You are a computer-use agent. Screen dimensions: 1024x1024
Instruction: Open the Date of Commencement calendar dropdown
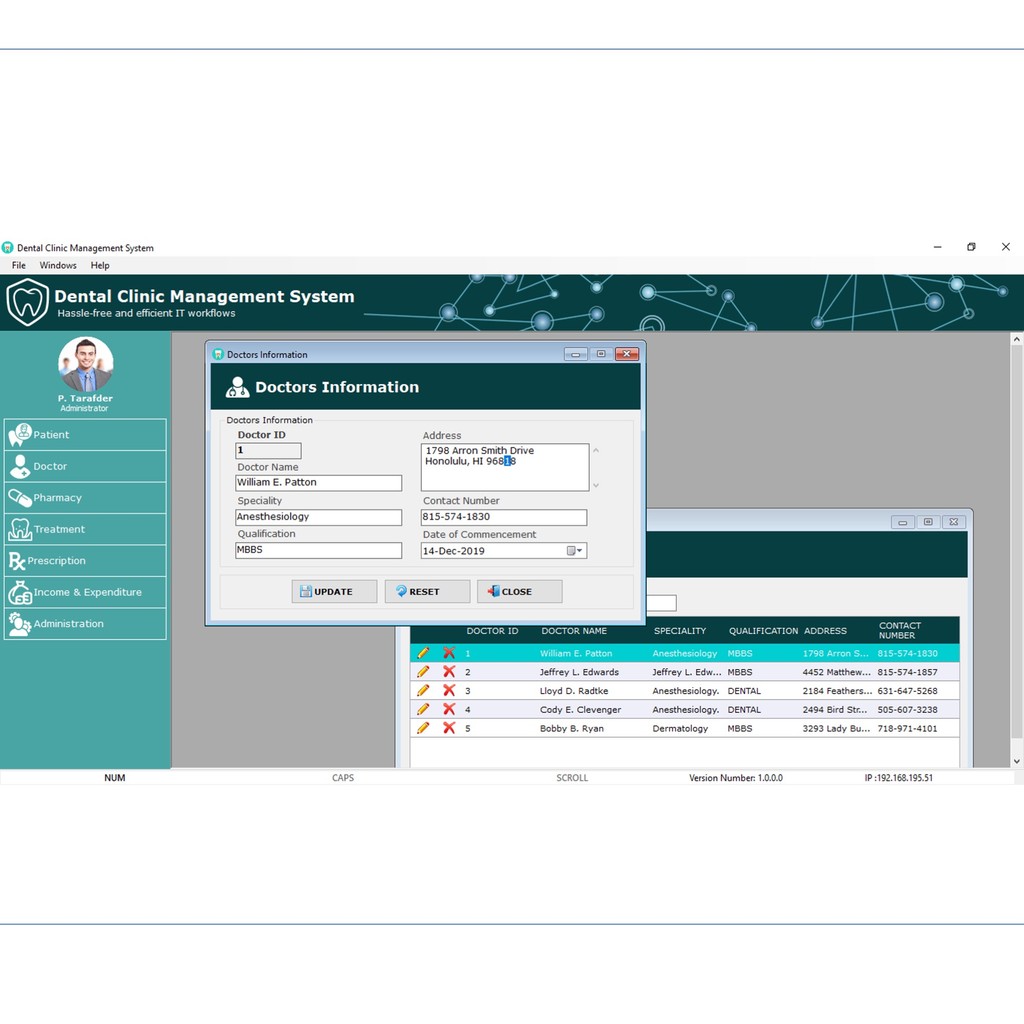[575, 551]
